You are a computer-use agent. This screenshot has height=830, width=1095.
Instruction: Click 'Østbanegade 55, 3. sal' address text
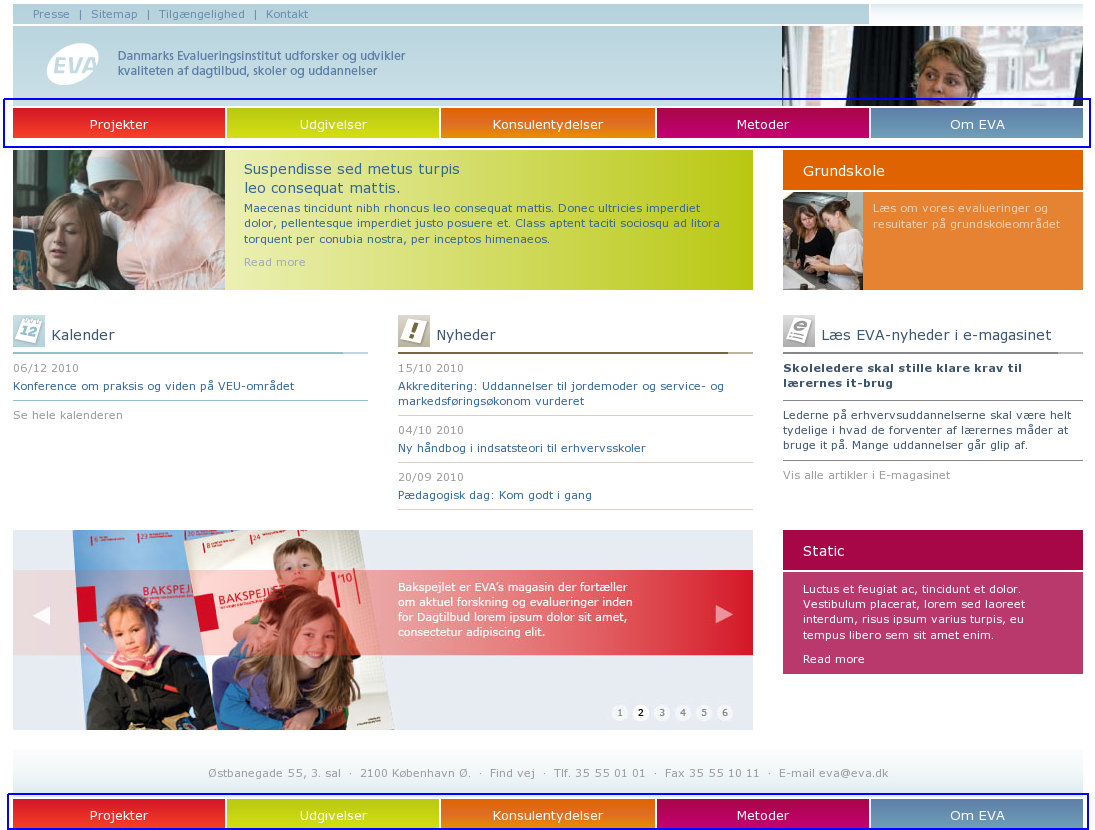point(274,773)
